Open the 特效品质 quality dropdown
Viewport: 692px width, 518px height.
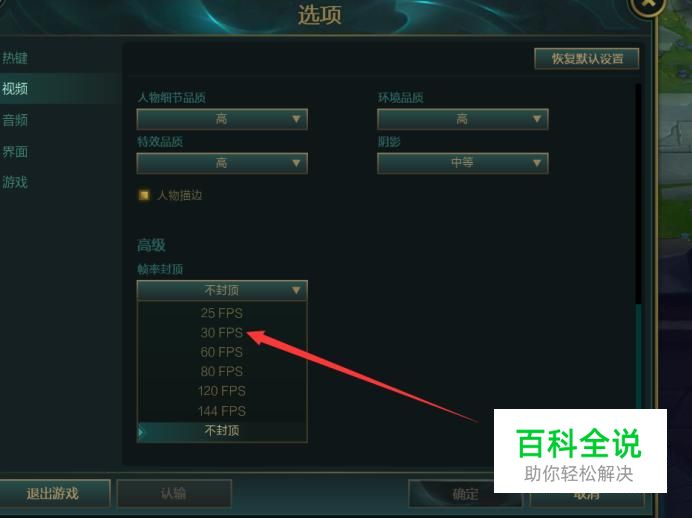(x=222, y=163)
